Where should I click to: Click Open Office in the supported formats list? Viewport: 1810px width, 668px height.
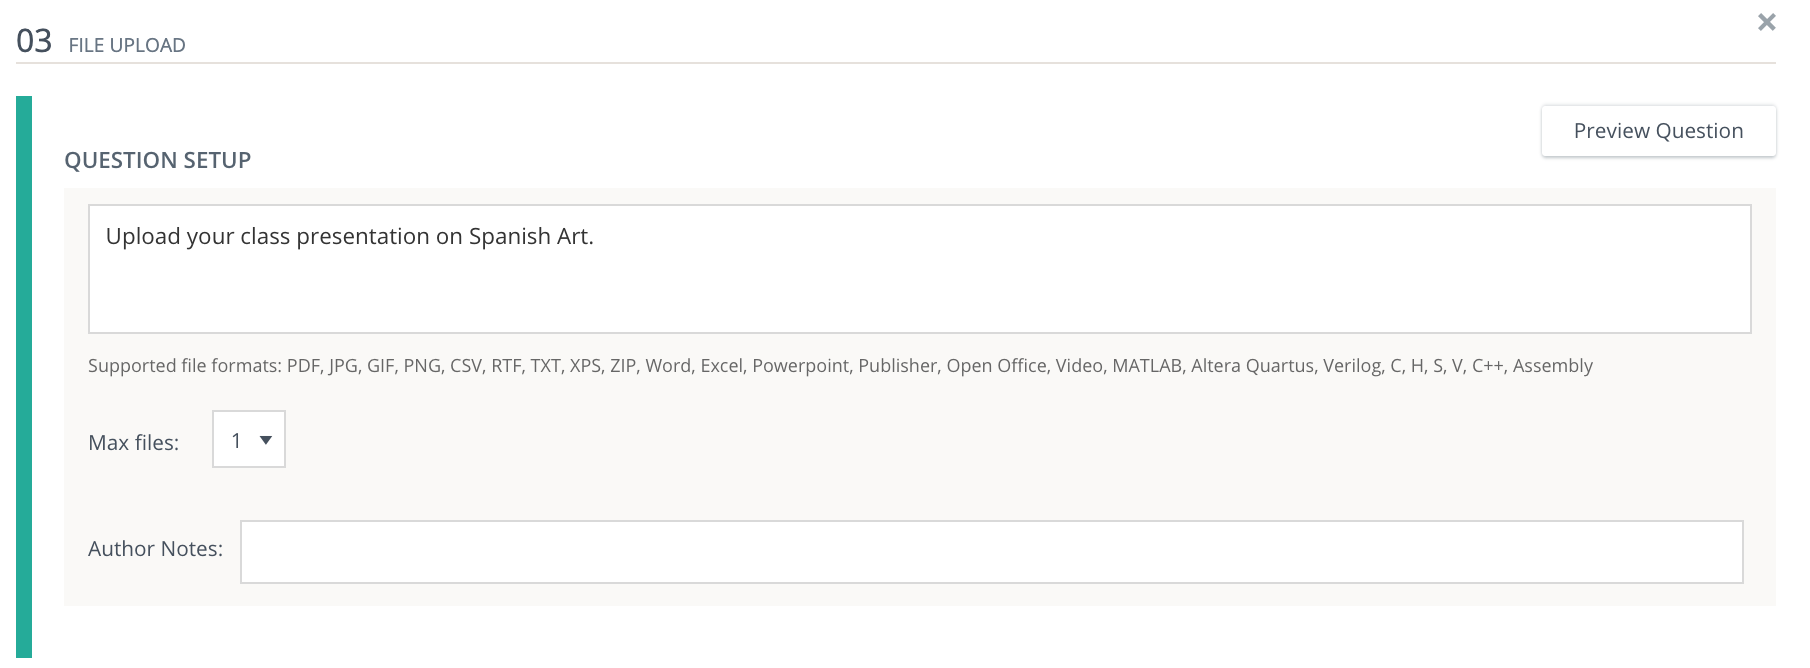(996, 366)
